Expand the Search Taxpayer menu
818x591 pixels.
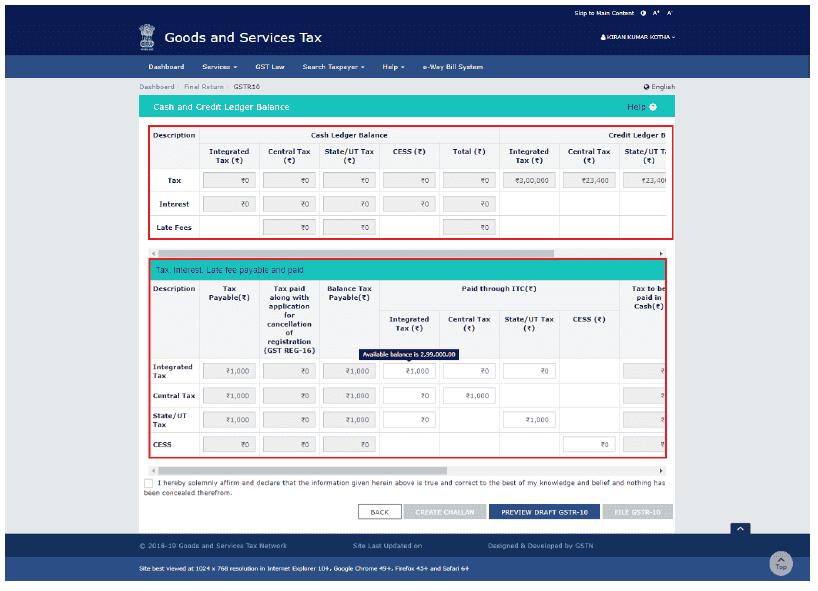[x=333, y=67]
